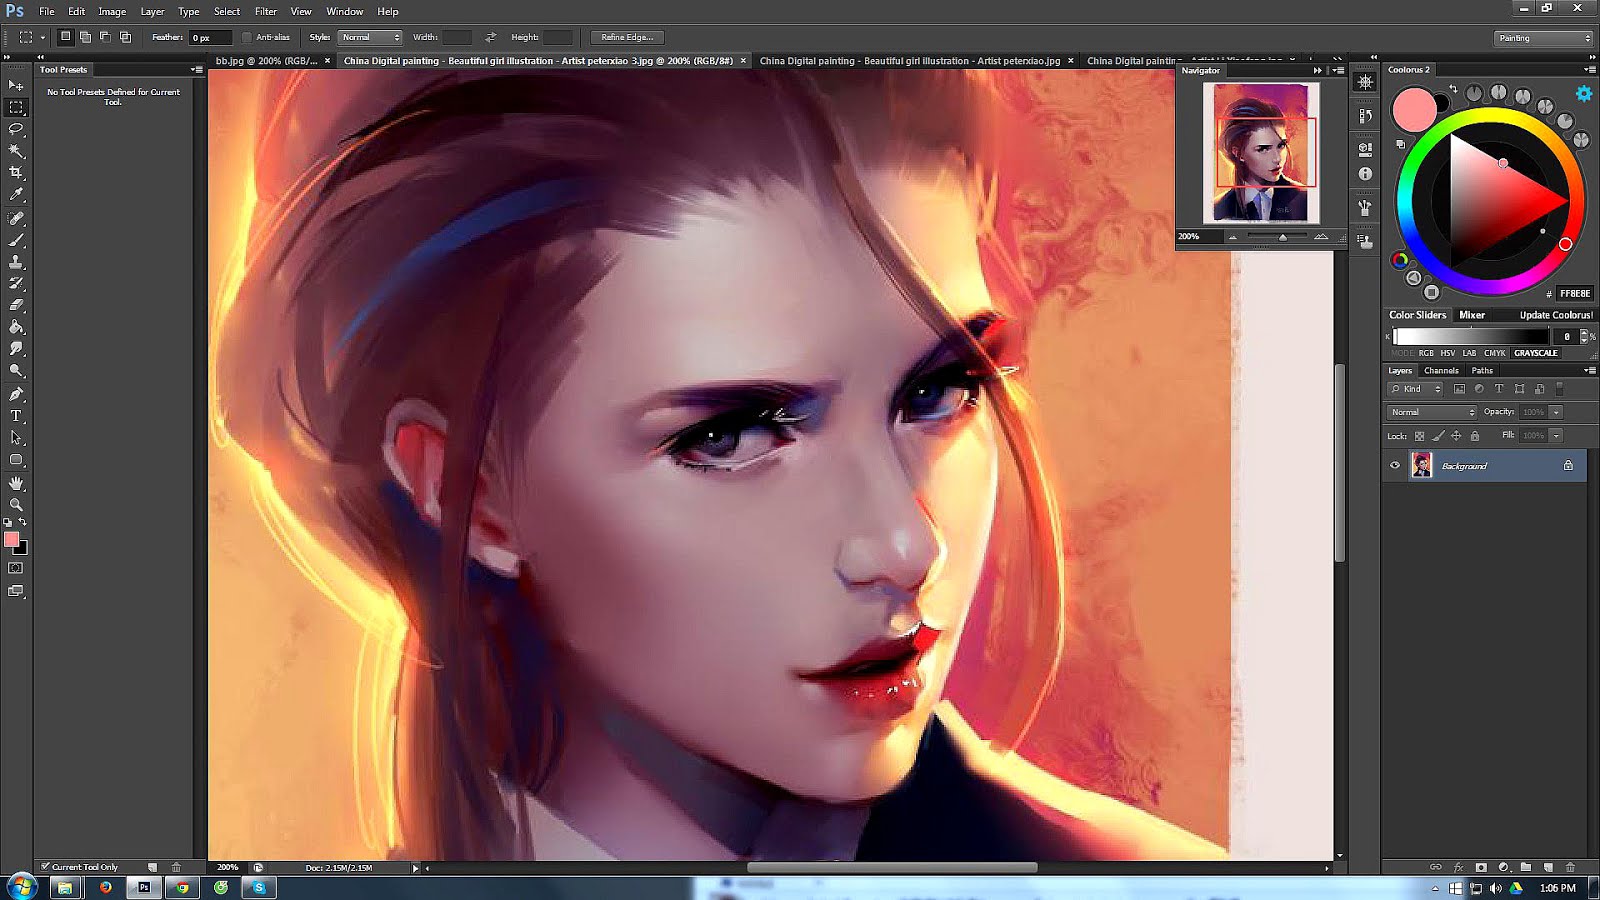Hide the Background layer visibility eye
1600x900 pixels.
point(1395,465)
